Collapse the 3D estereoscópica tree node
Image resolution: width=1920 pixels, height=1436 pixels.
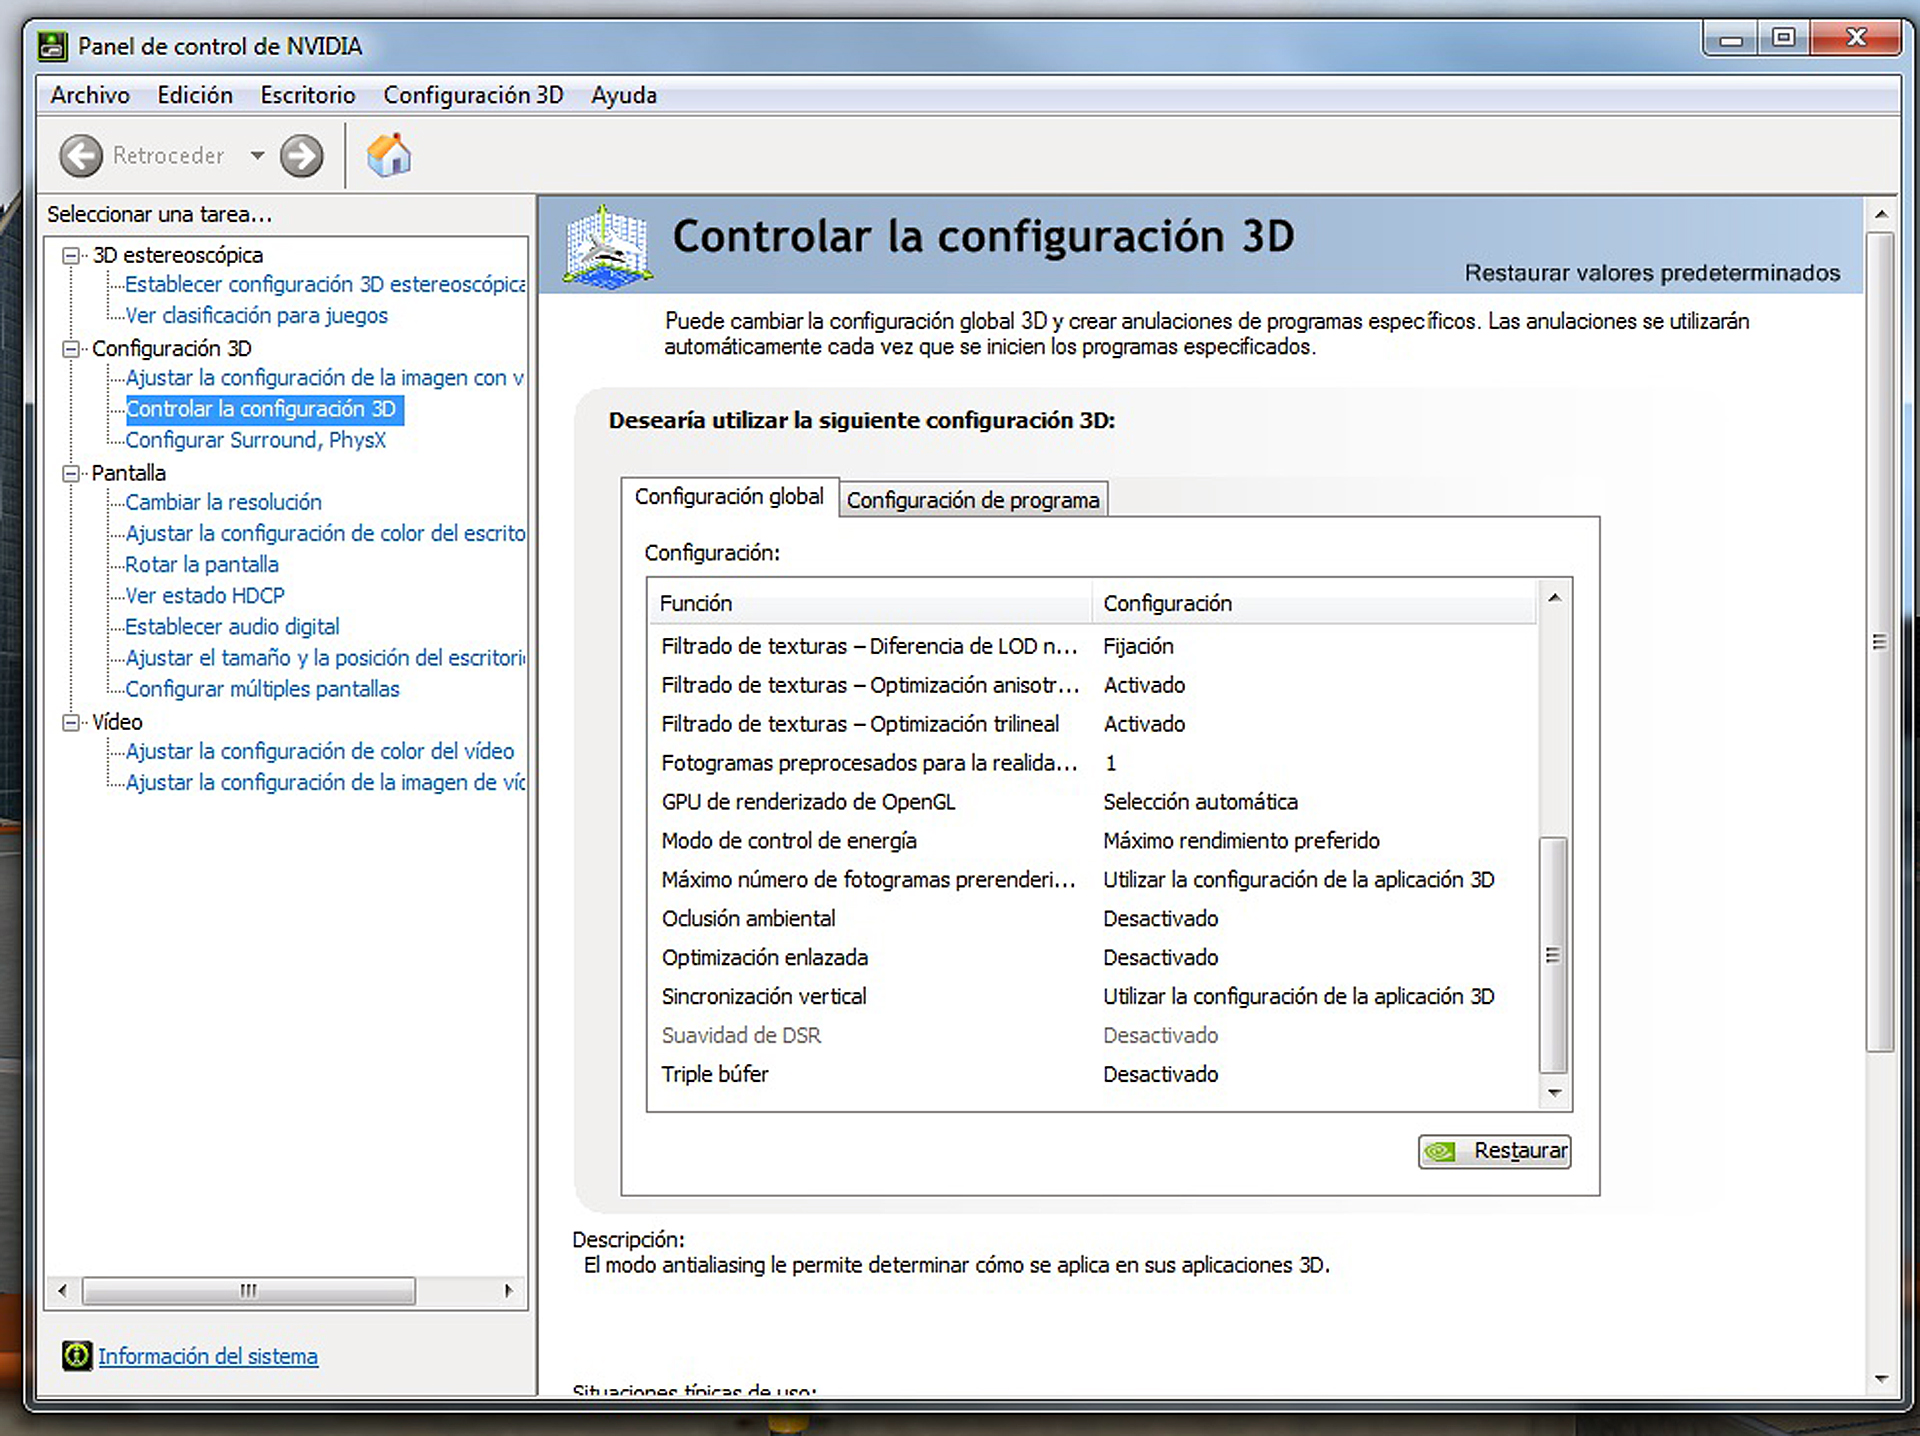[71, 255]
